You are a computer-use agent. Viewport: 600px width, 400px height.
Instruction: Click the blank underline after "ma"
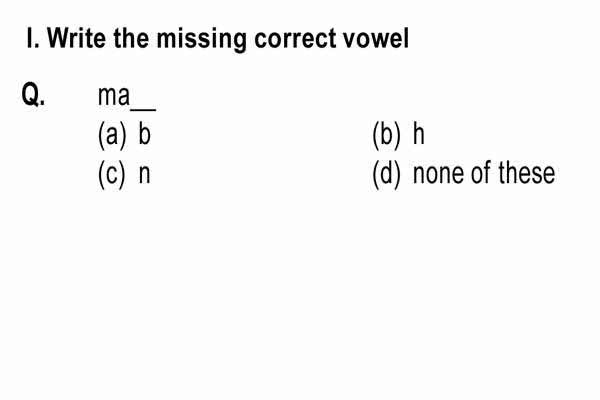[143, 110]
